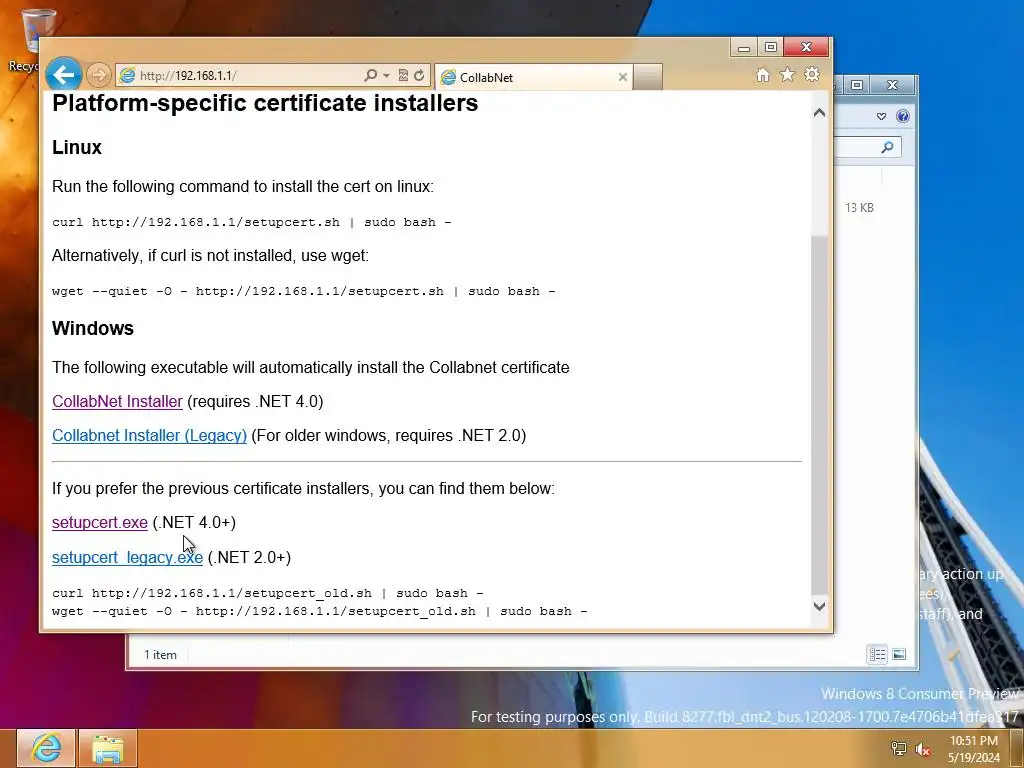Open the Favorites star icon
1024x768 pixels.
click(x=788, y=75)
